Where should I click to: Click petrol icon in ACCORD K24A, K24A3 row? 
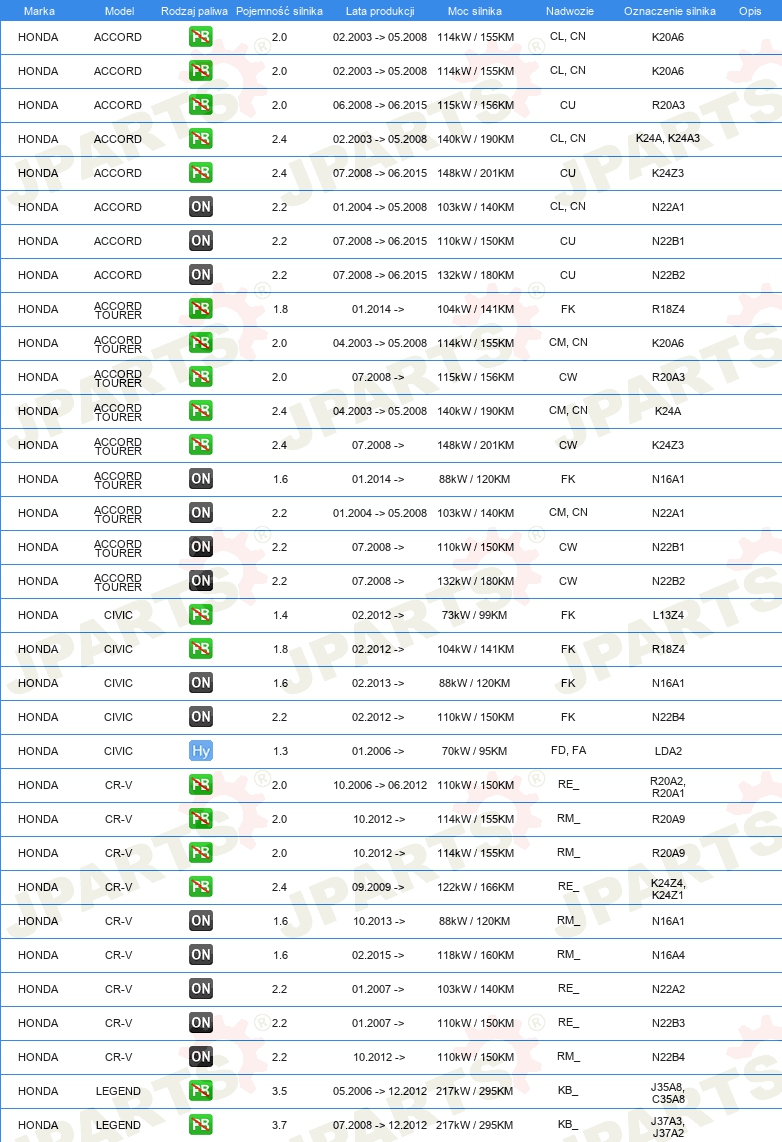[x=201, y=138]
